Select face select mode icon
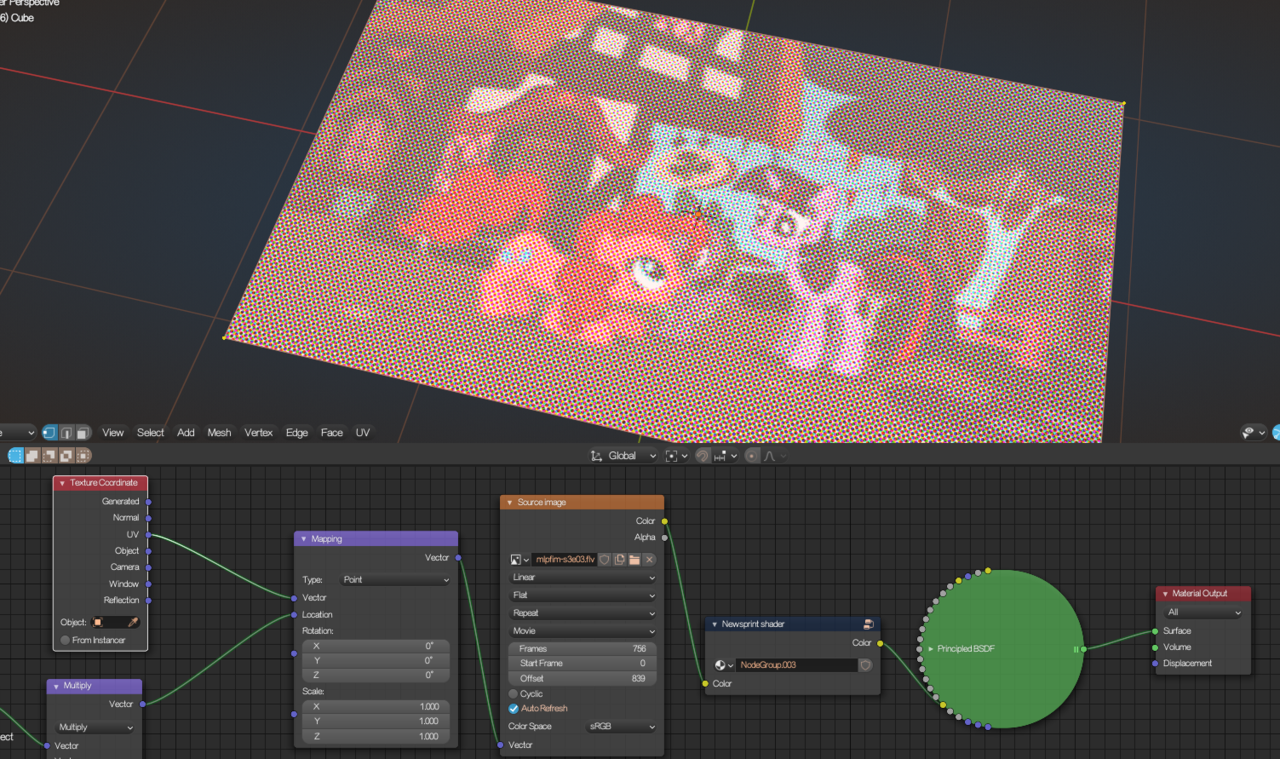The width and height of the screenshot is (1280, 759). (82, 432)
